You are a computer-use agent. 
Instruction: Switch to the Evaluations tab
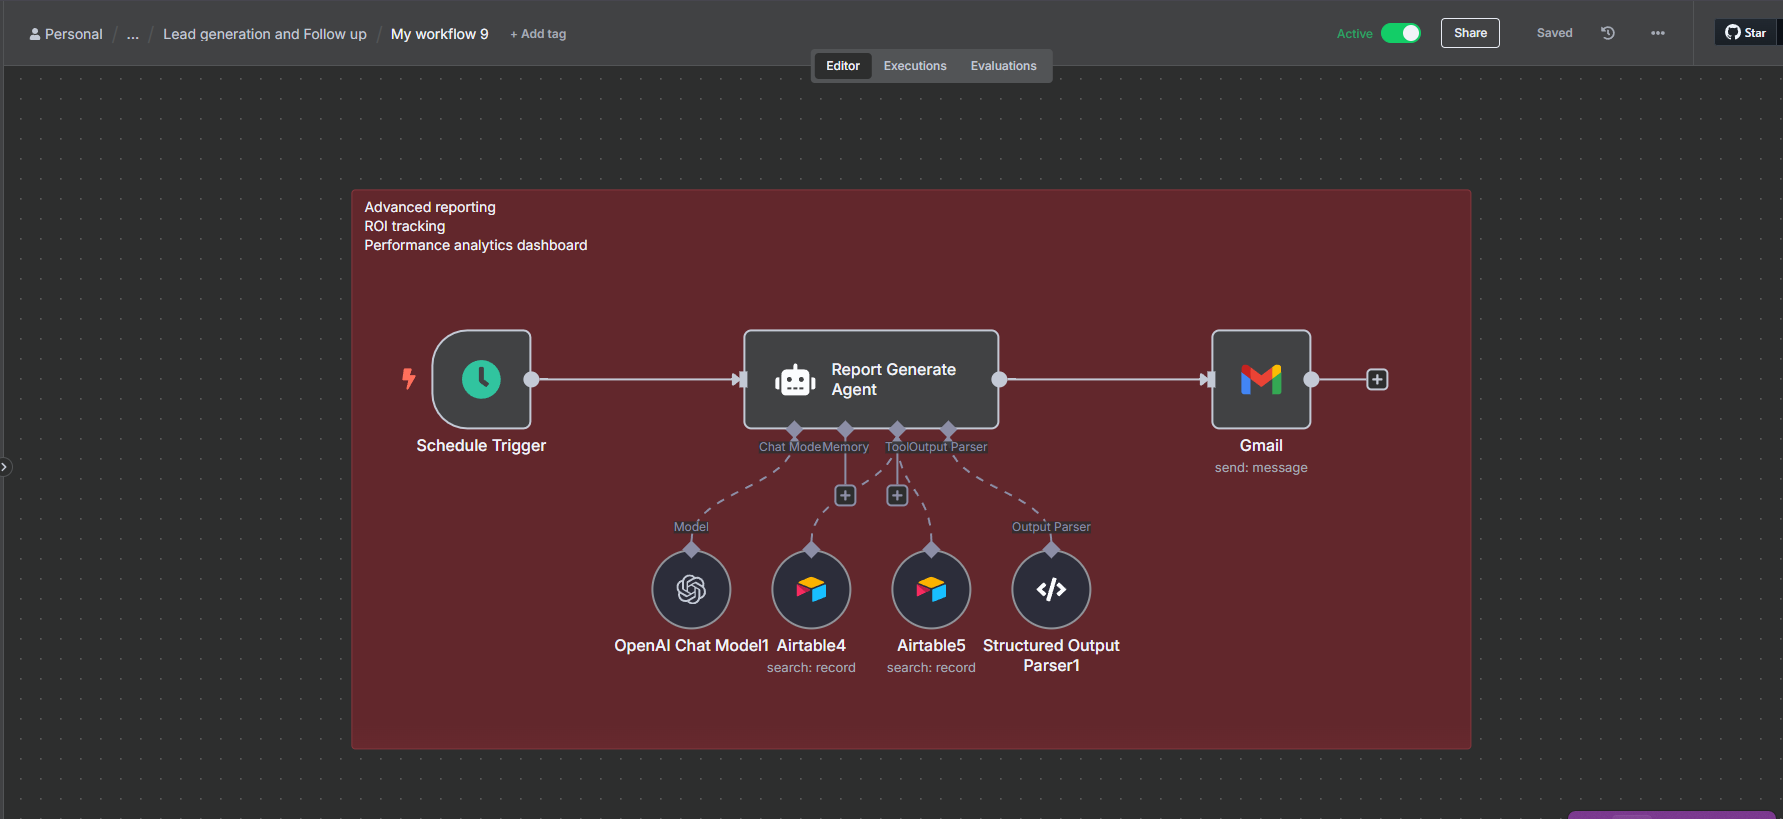[1003, 66]
